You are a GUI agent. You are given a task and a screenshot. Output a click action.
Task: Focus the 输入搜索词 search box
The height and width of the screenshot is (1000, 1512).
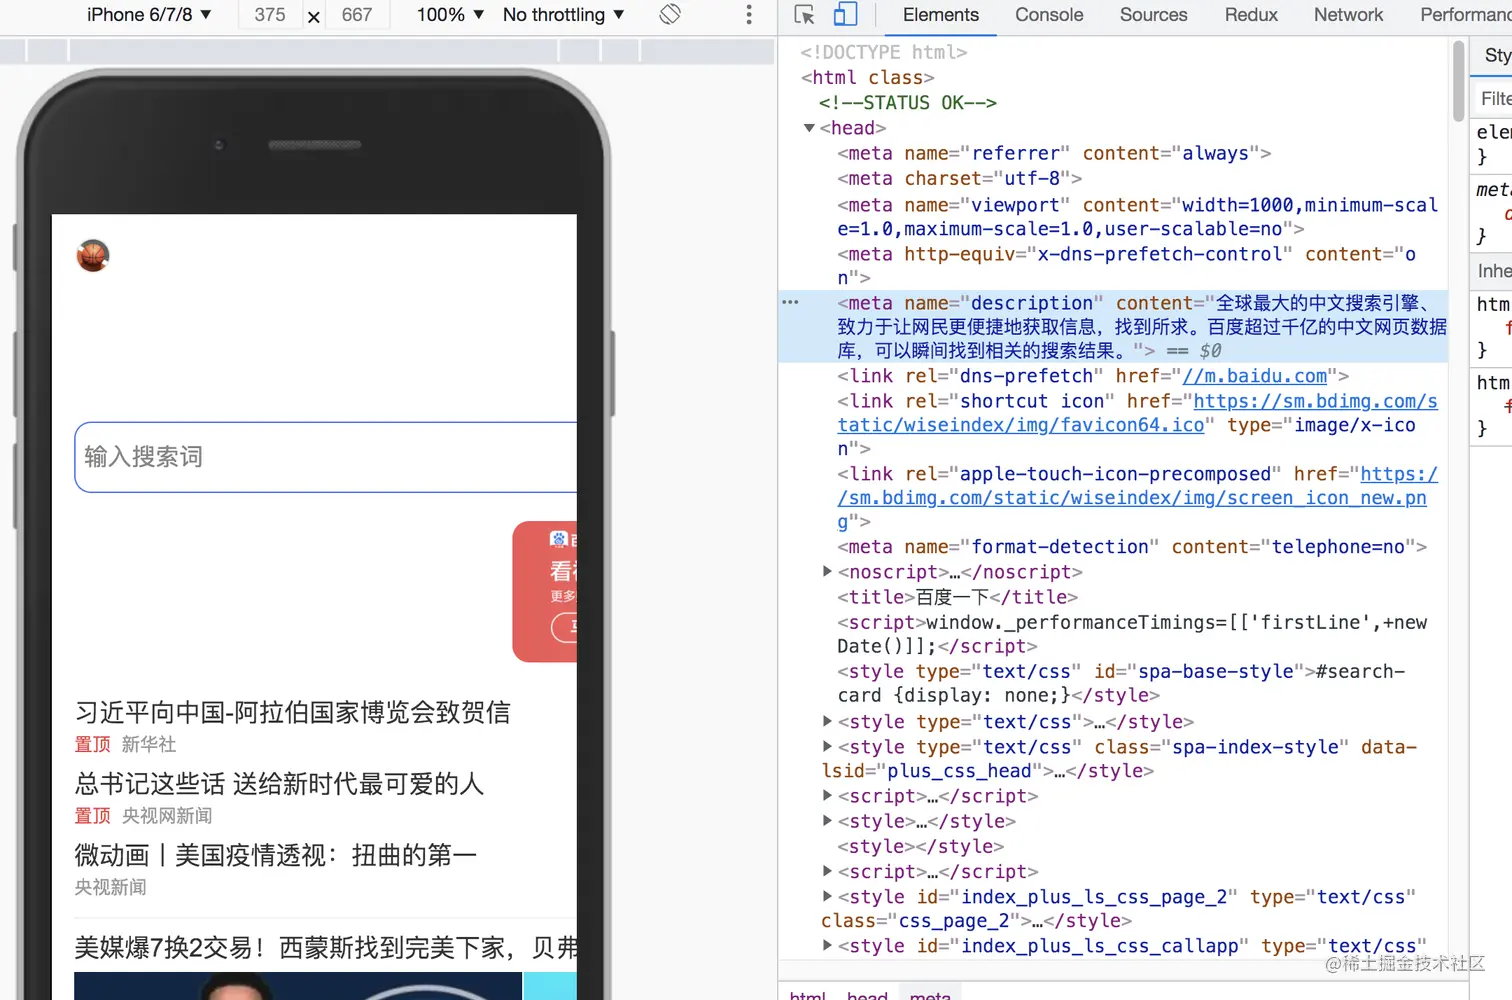point(326,457)
